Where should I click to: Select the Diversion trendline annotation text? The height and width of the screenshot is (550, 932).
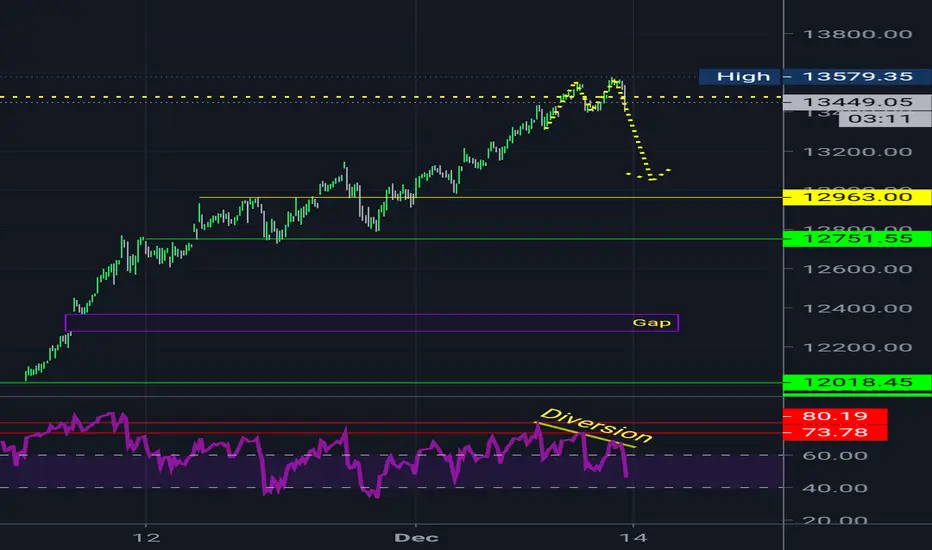point(596,426)
